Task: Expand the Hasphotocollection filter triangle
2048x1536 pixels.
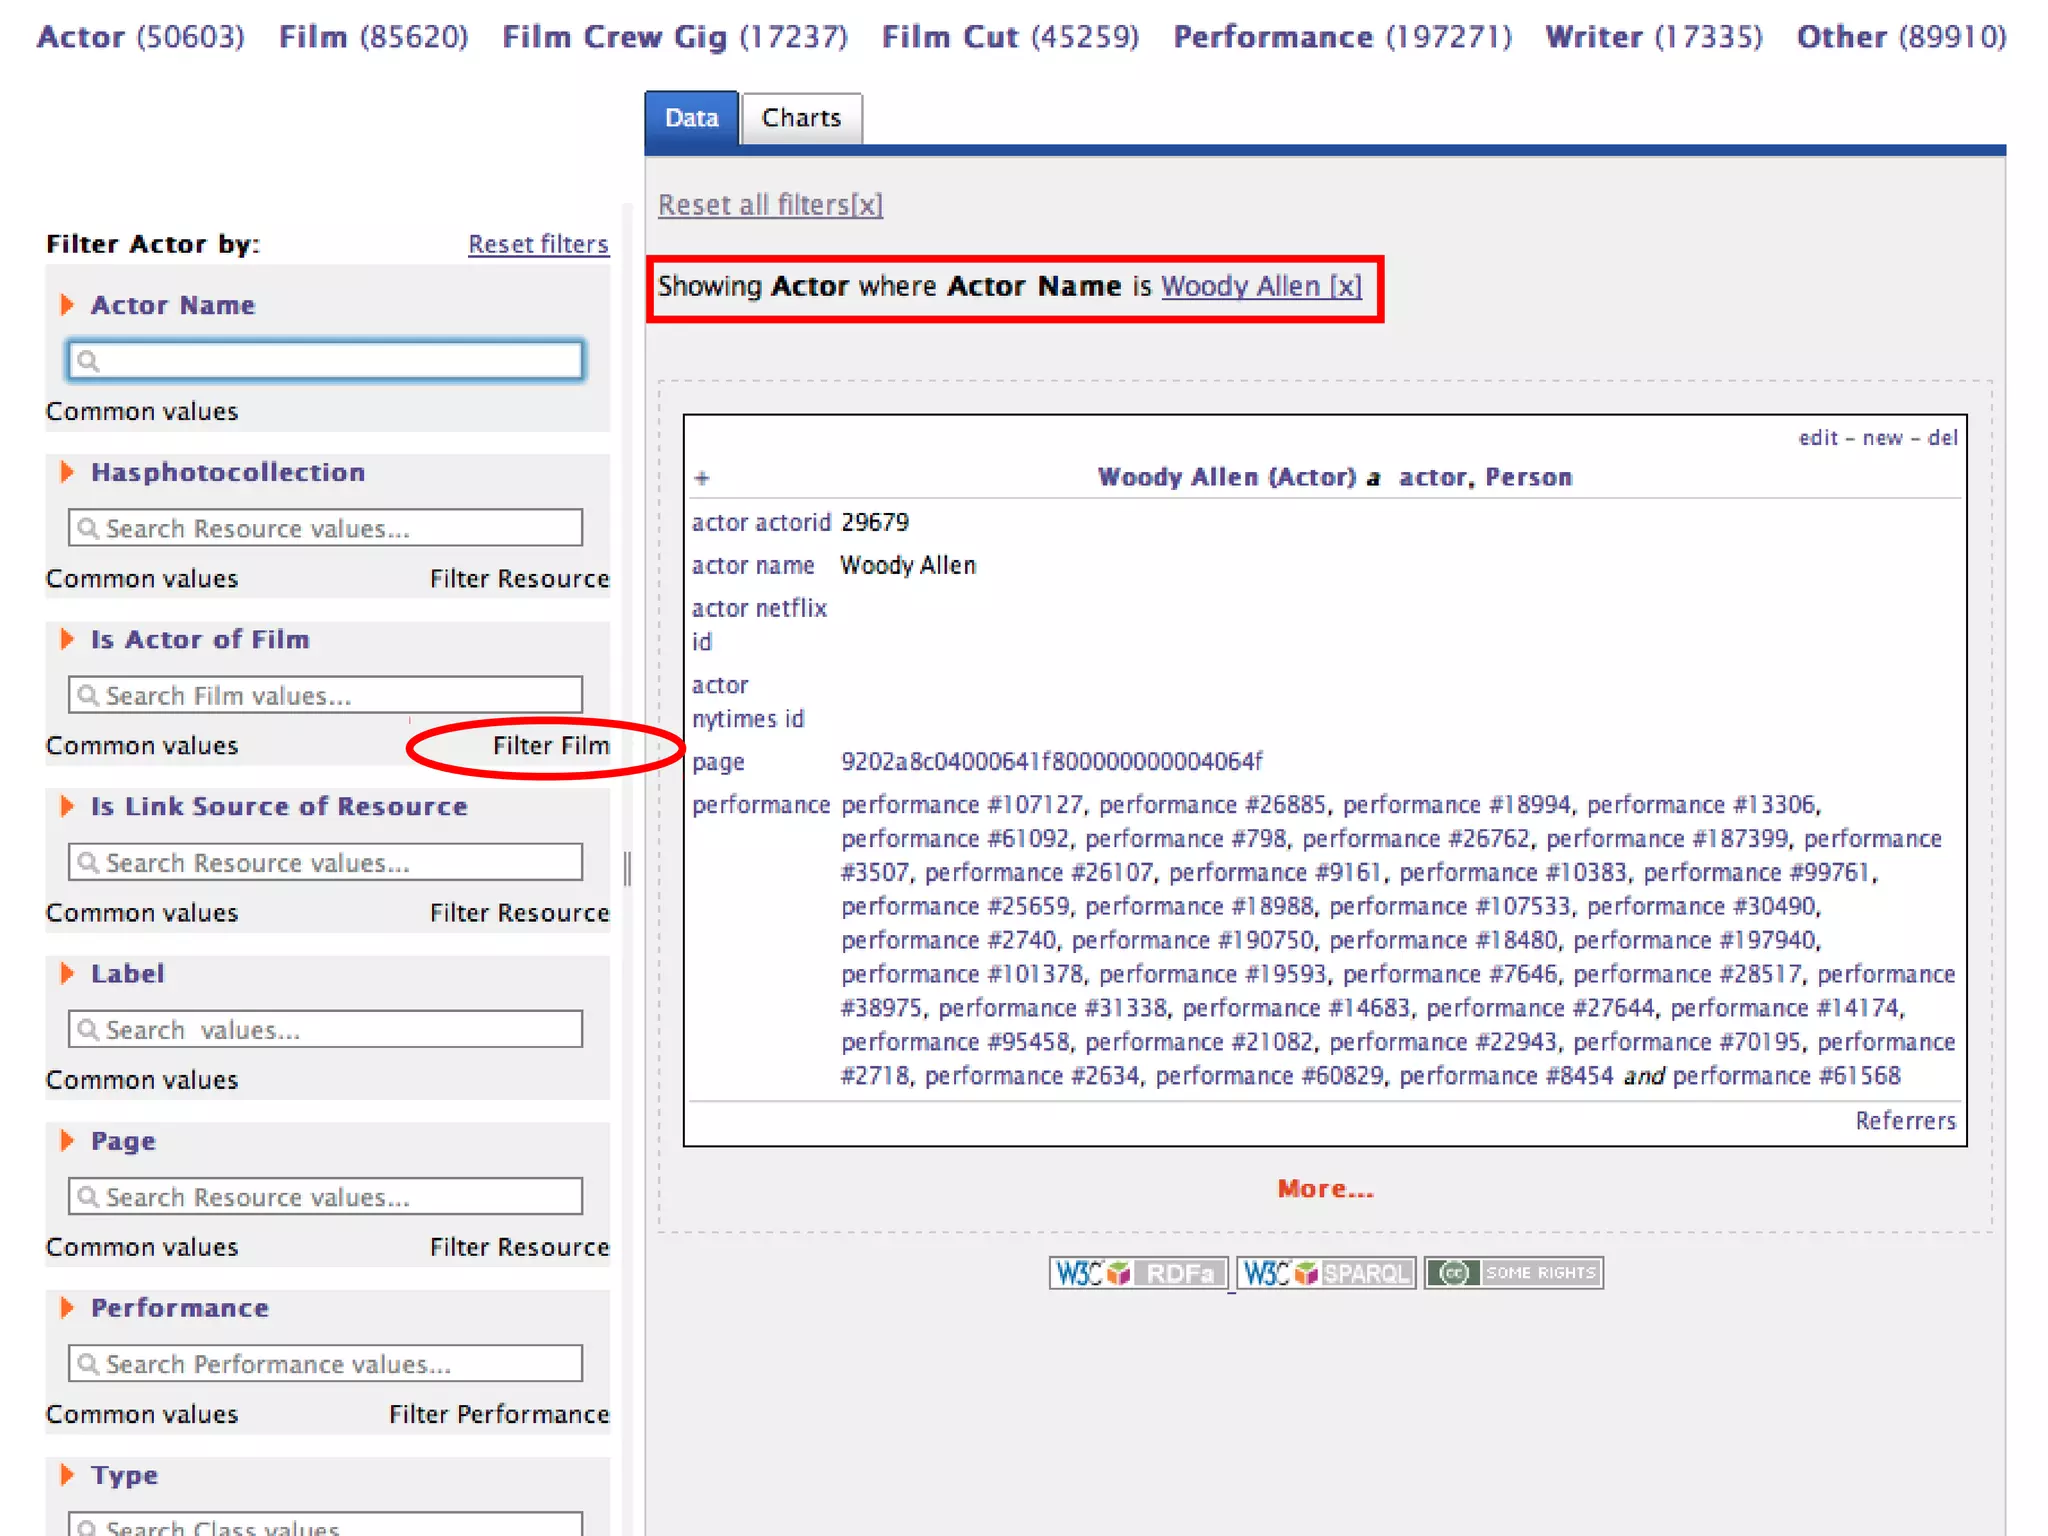Action: coord(67,472)
